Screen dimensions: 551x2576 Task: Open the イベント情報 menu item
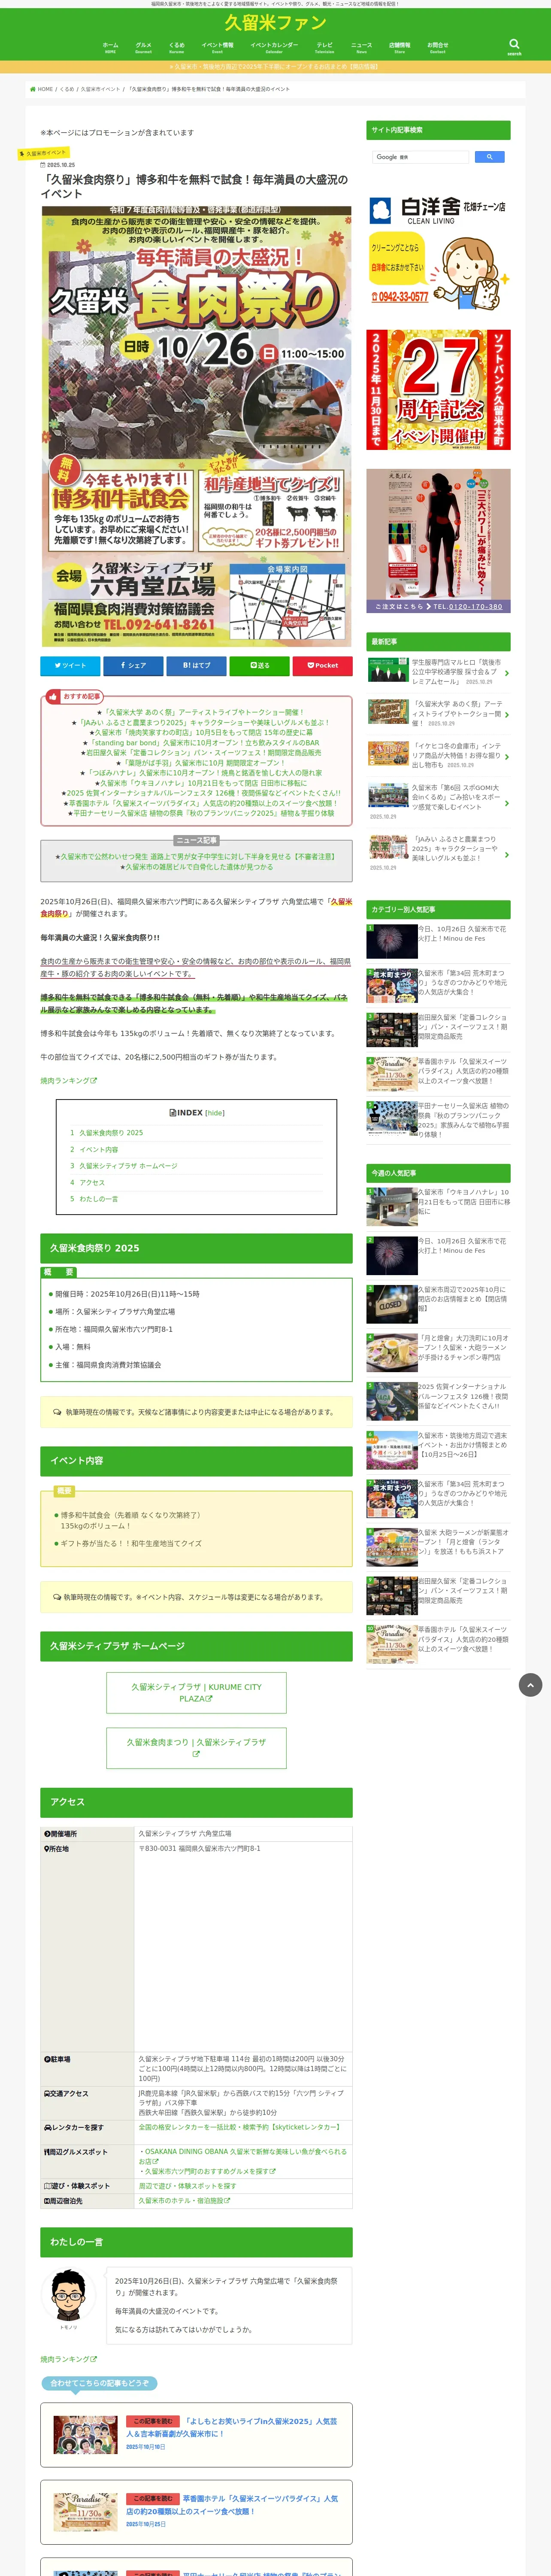pos(217,47)
